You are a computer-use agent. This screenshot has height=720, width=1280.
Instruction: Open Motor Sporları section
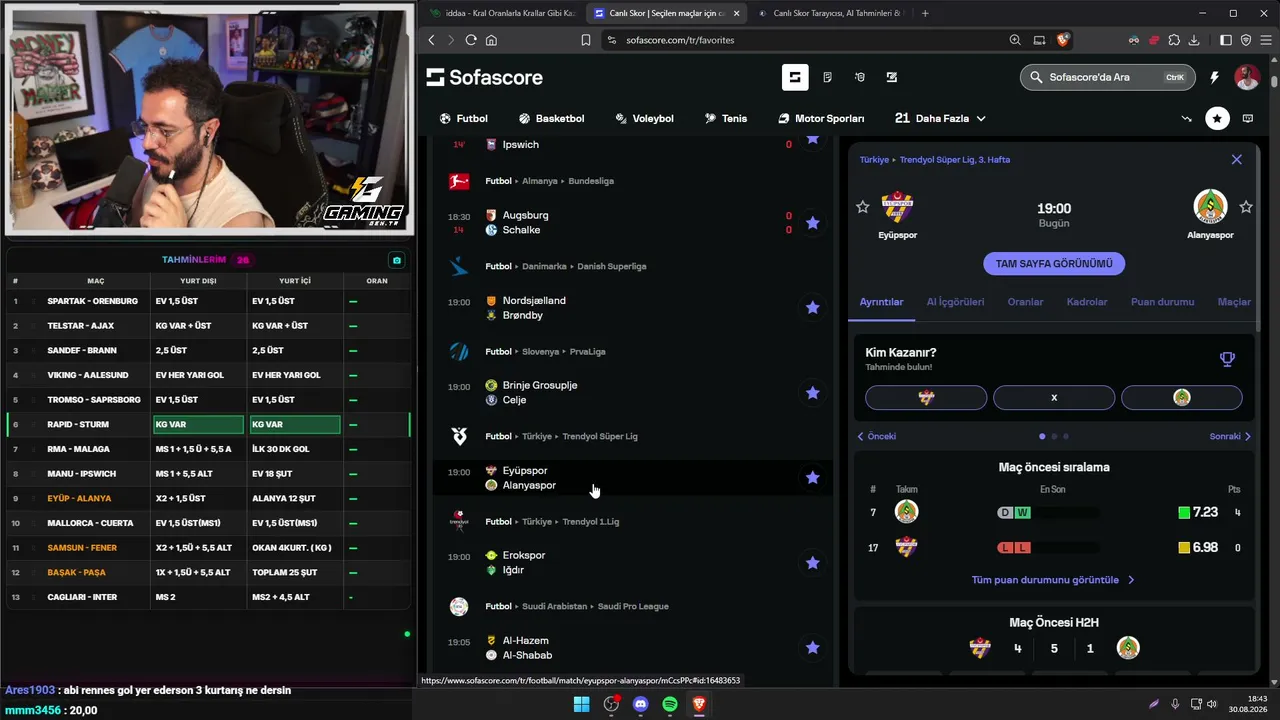[x=821, y=118]
